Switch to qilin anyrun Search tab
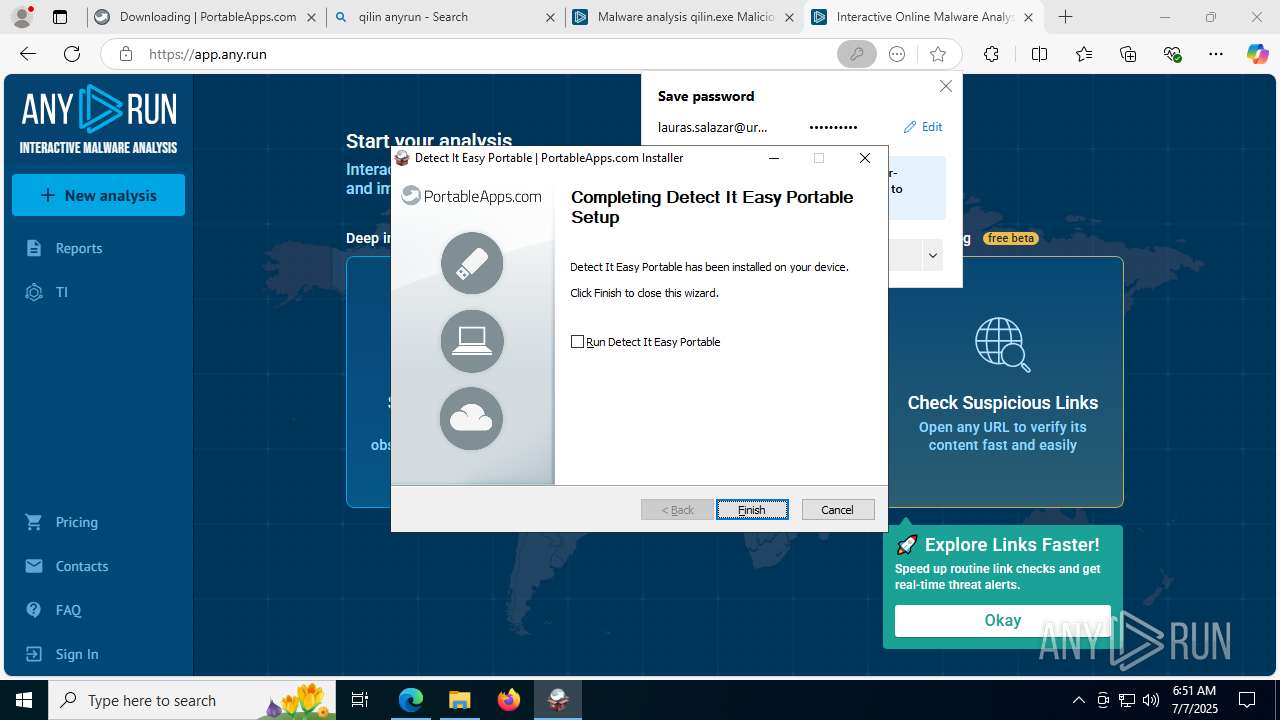Screen dimensions: 1280x720 [446, 17]
